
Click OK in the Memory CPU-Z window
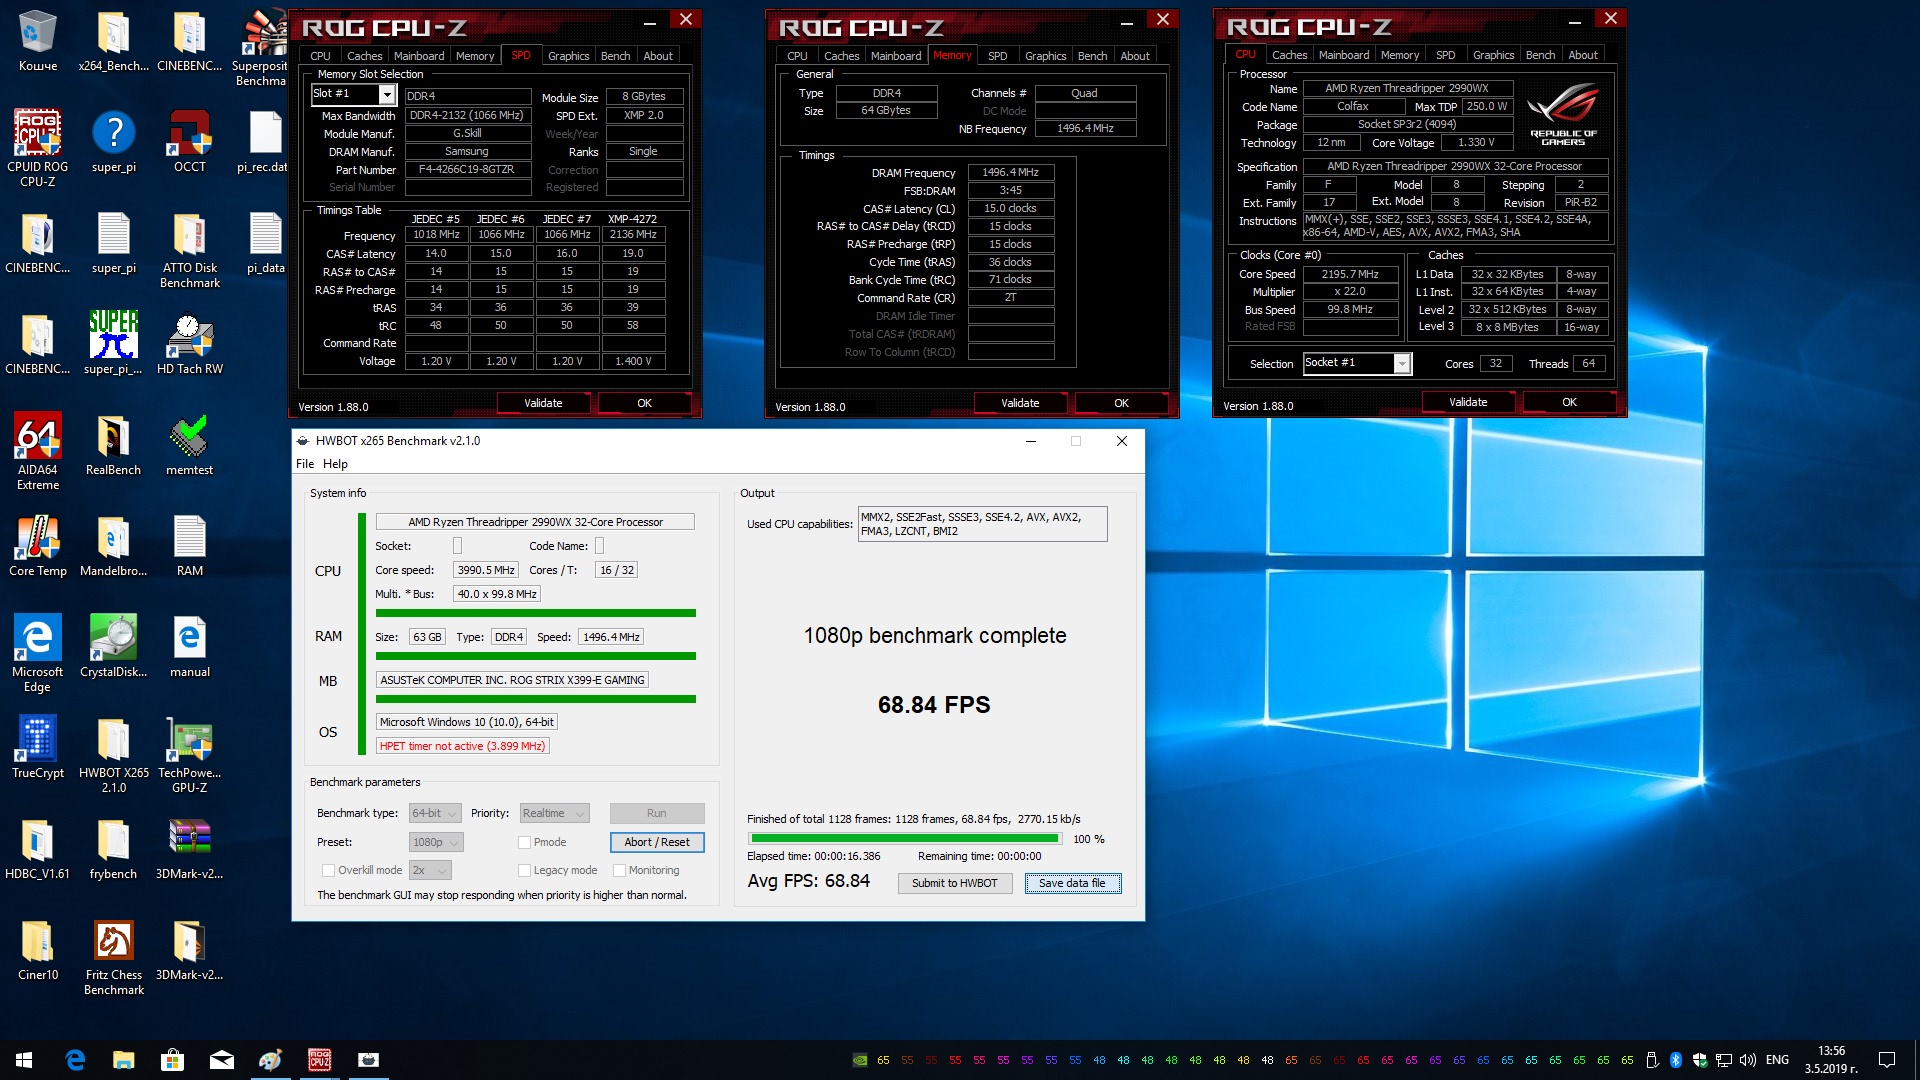click(x=1121, y=403)
